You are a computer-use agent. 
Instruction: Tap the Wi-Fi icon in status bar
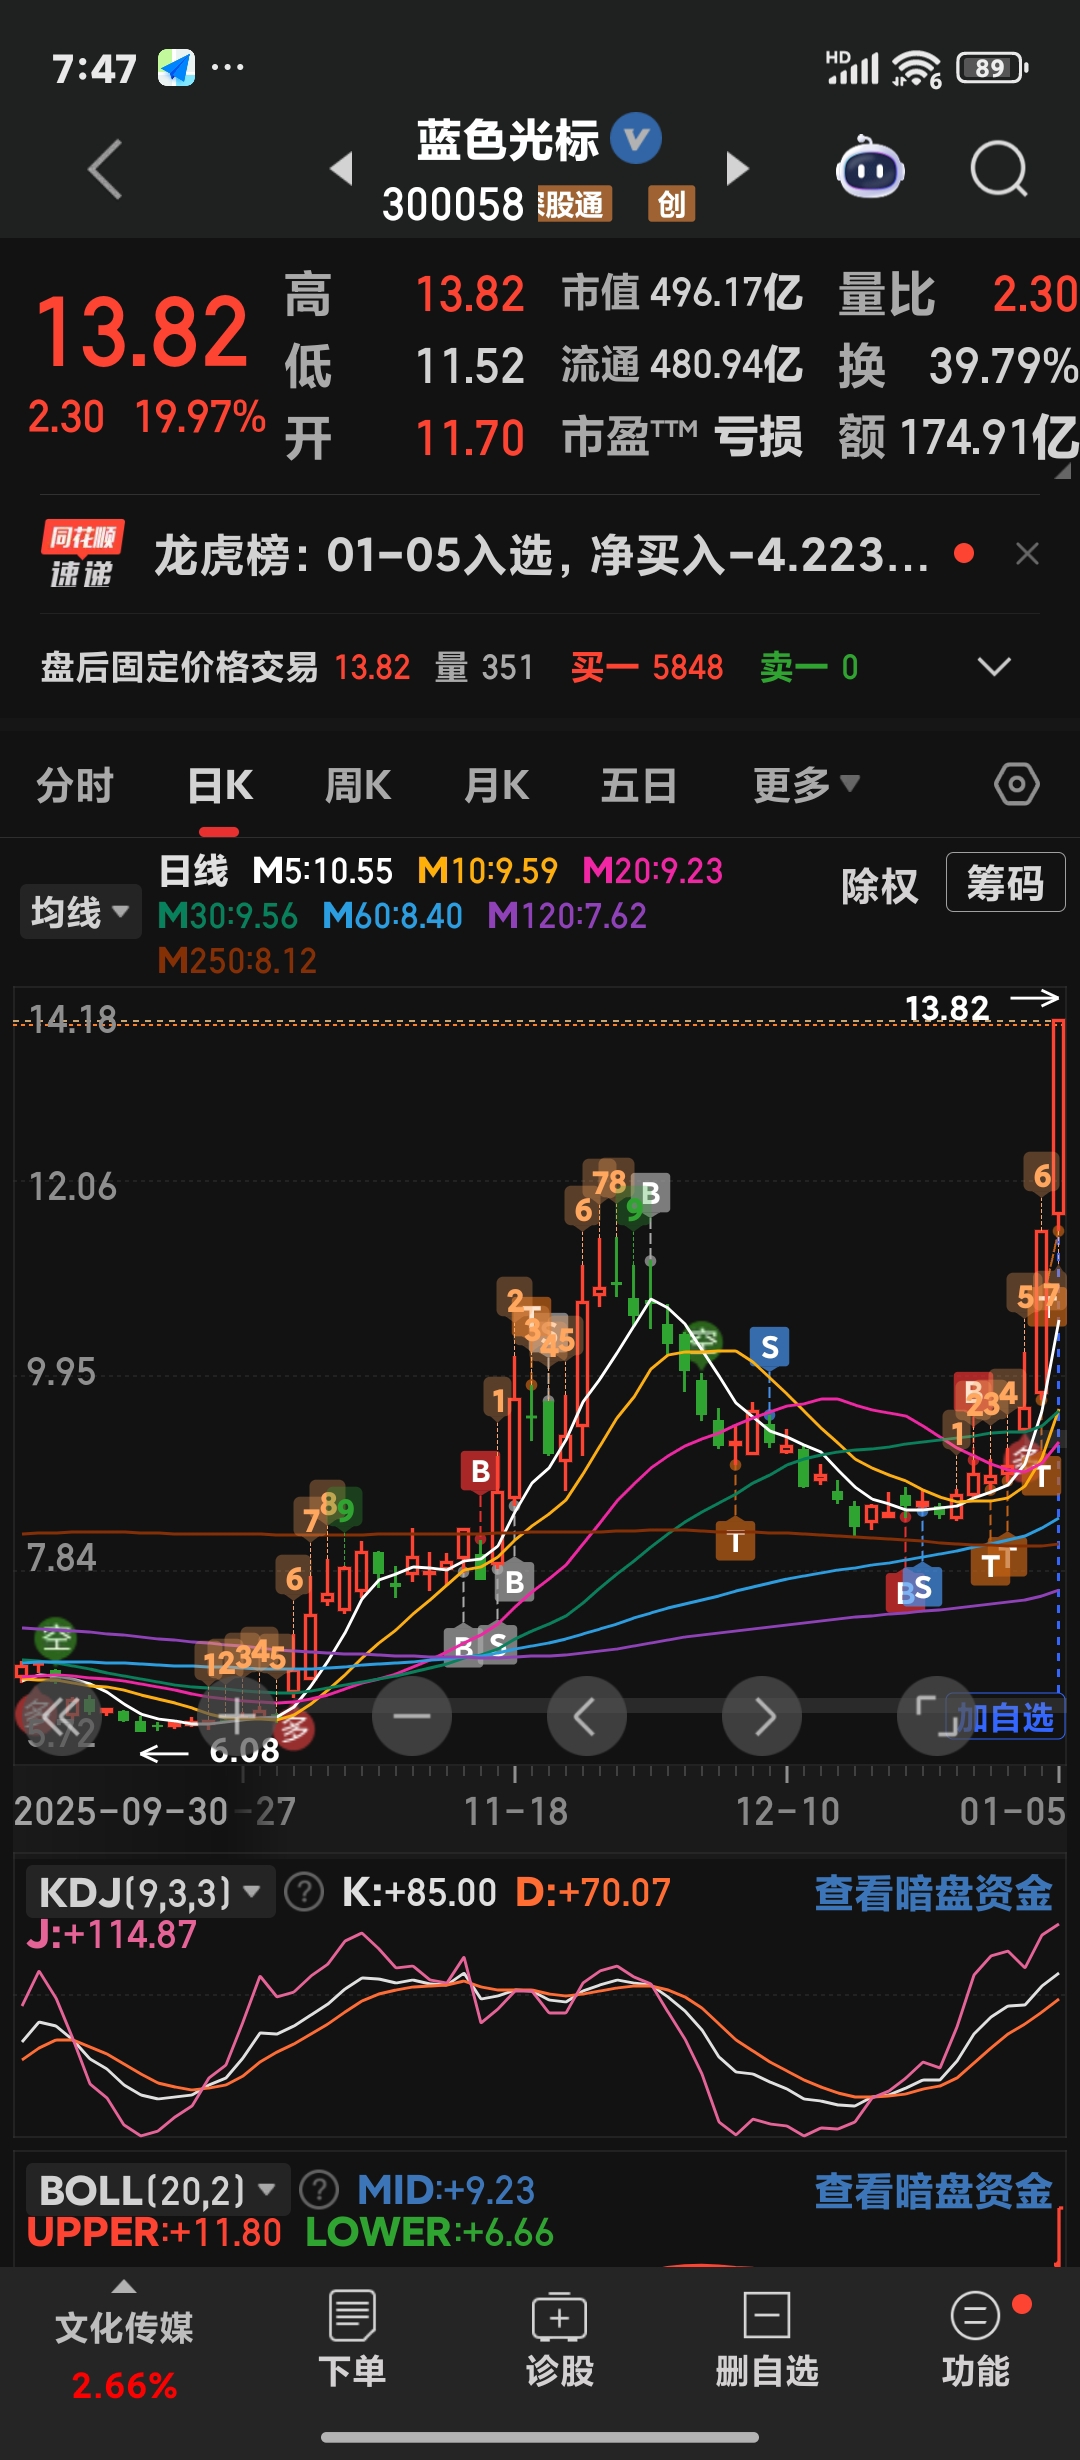tap(916, 68)
